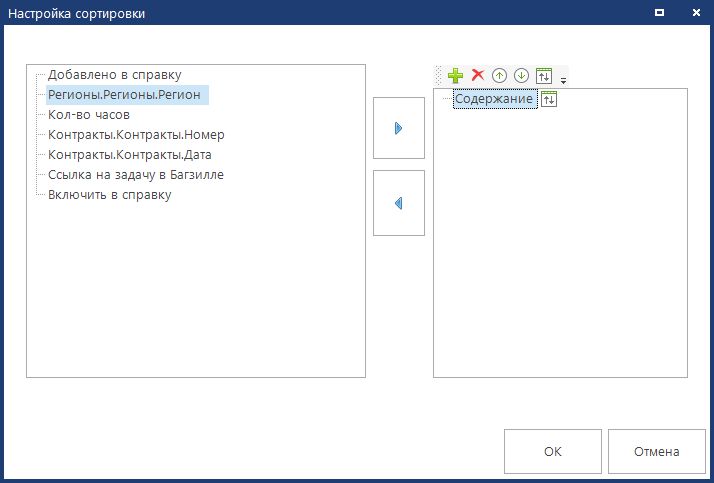Click the move down arrow icon

tap(520, 76)
